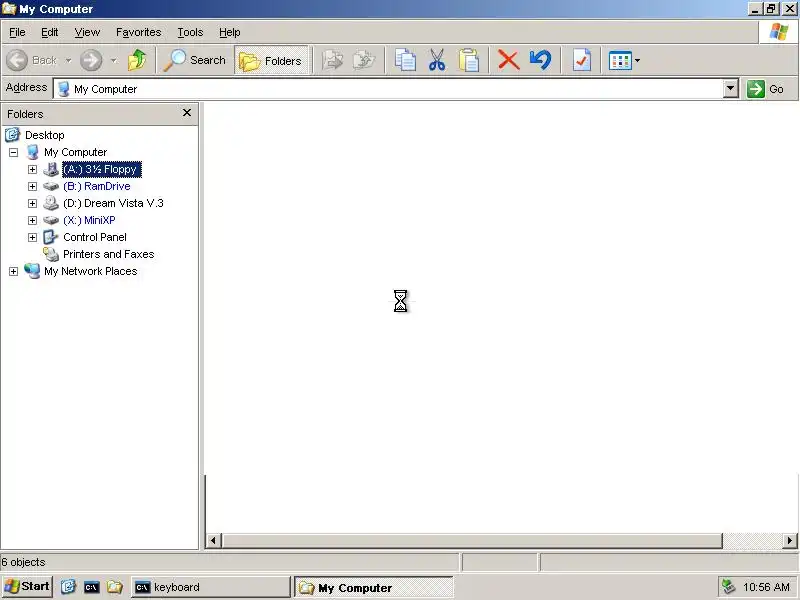Select My Network Places
800x600 pixels.
click(90, 271)
